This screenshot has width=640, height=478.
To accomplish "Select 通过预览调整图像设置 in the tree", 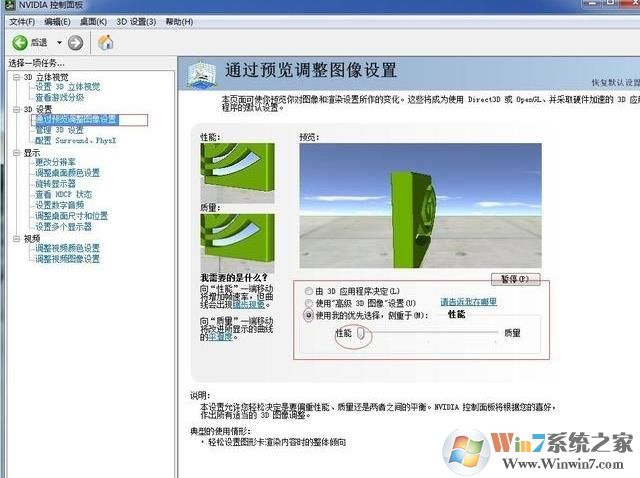I will click(77, 120).
